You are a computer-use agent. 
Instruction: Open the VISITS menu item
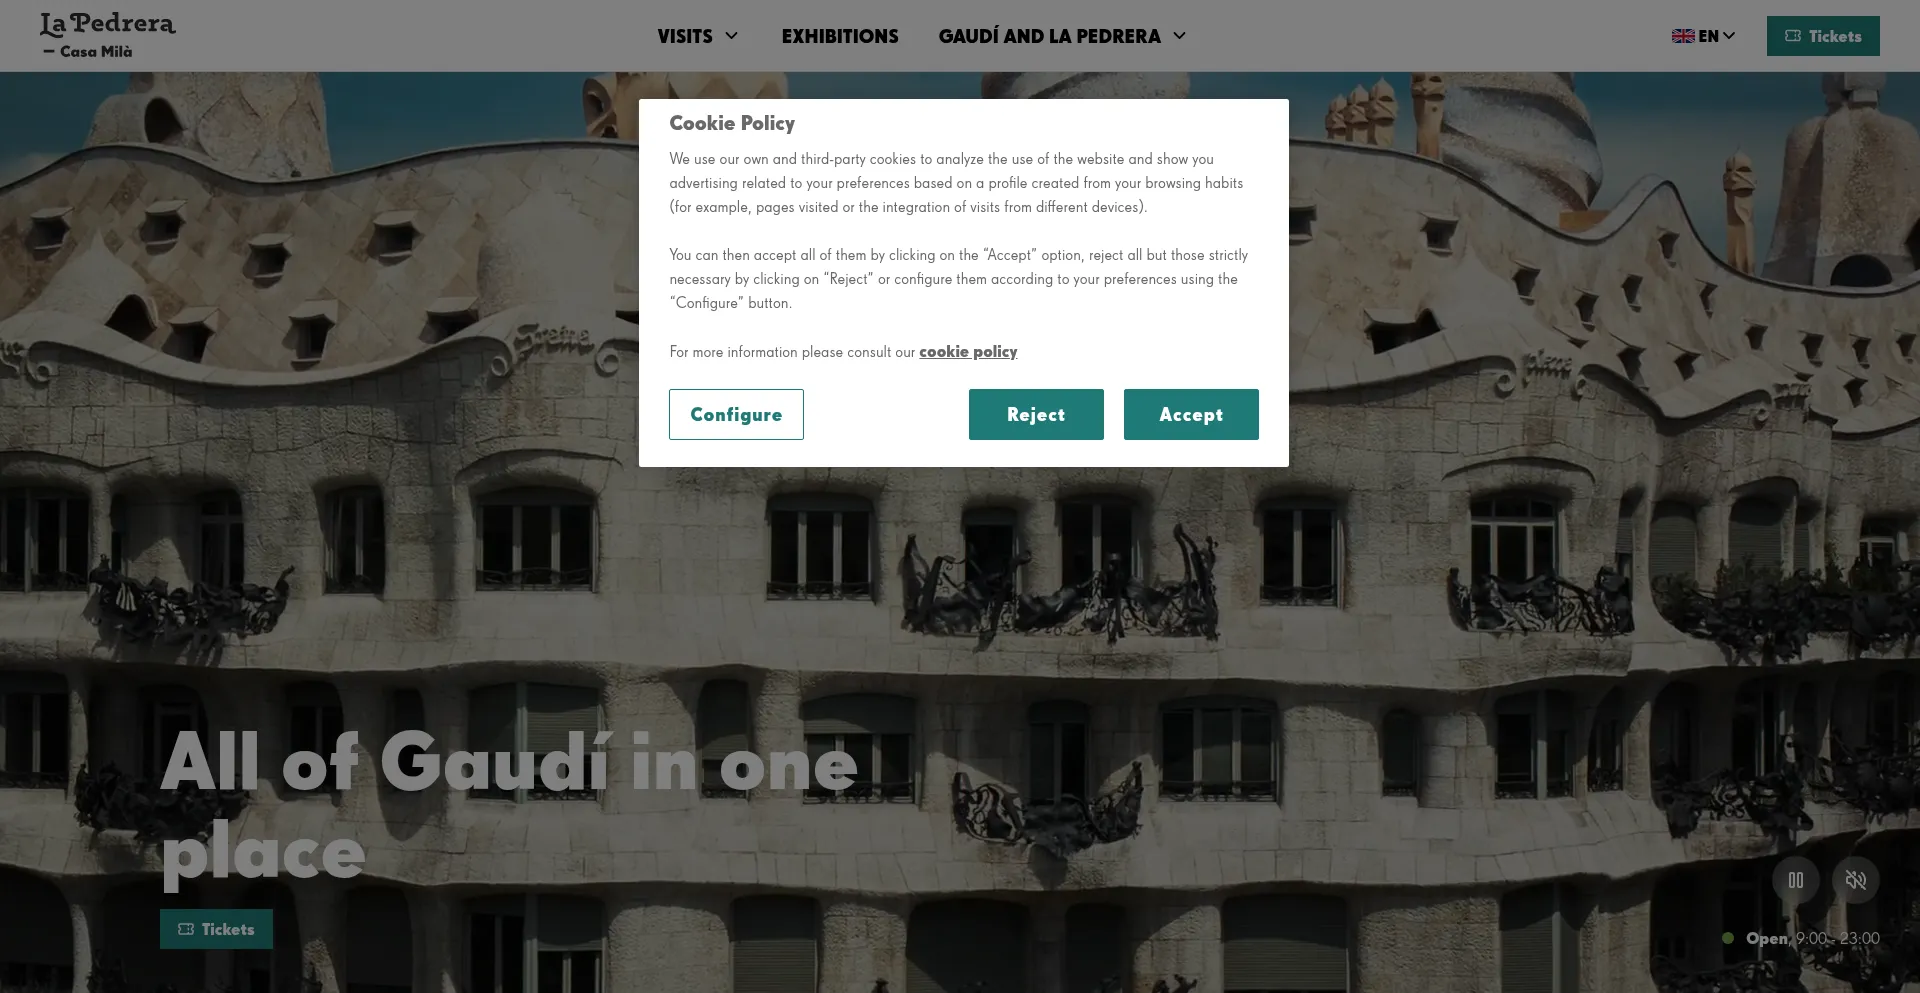click(685, 36)
